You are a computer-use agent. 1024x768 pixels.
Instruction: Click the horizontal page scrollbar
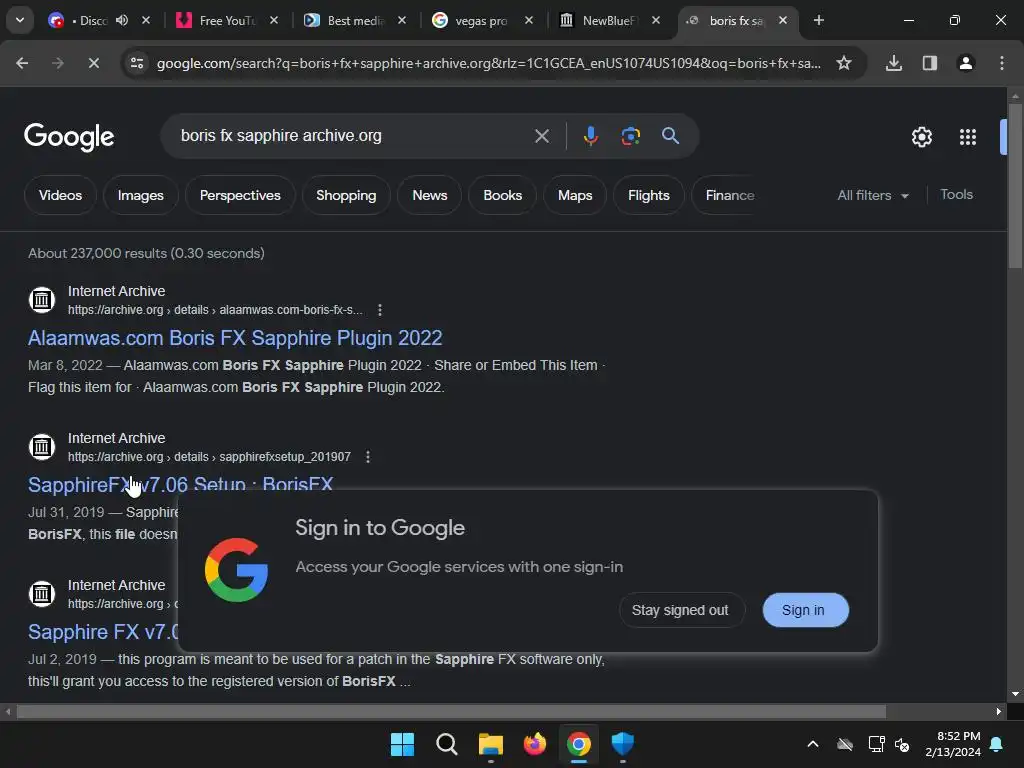451,711
